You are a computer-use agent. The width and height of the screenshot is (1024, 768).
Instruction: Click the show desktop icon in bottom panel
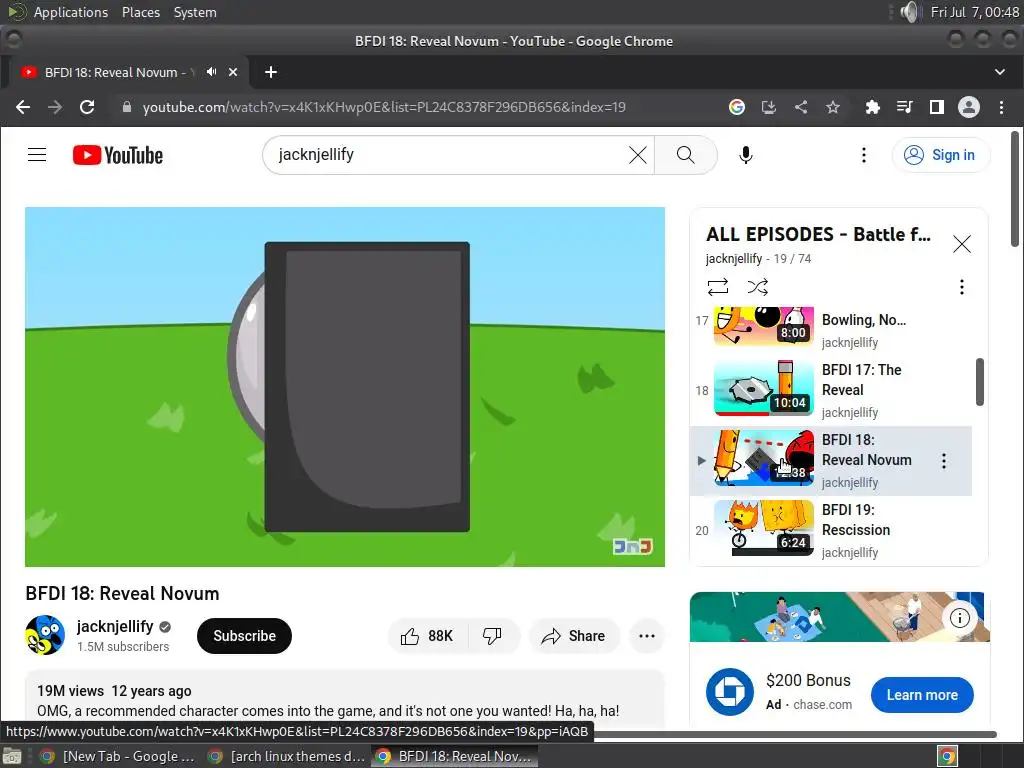(x=12, y=757)
